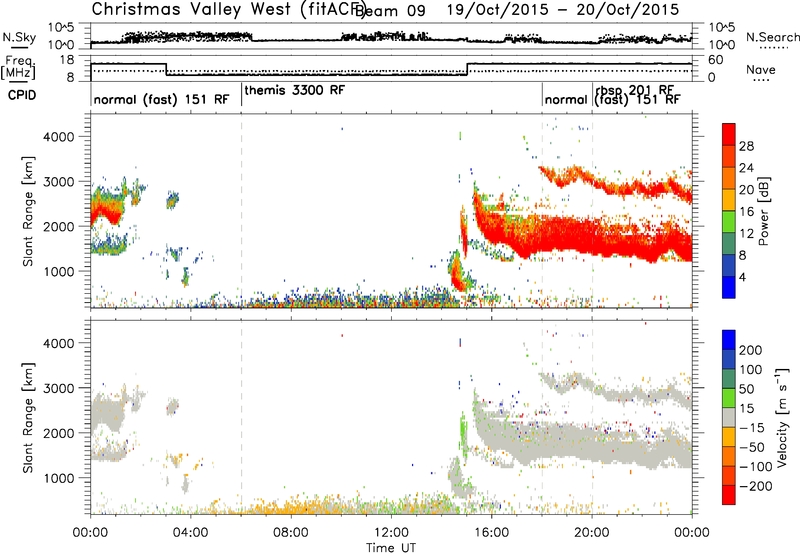Click the N.Search legend label
The width and height of the screenshot is (800, 554).
773,37
